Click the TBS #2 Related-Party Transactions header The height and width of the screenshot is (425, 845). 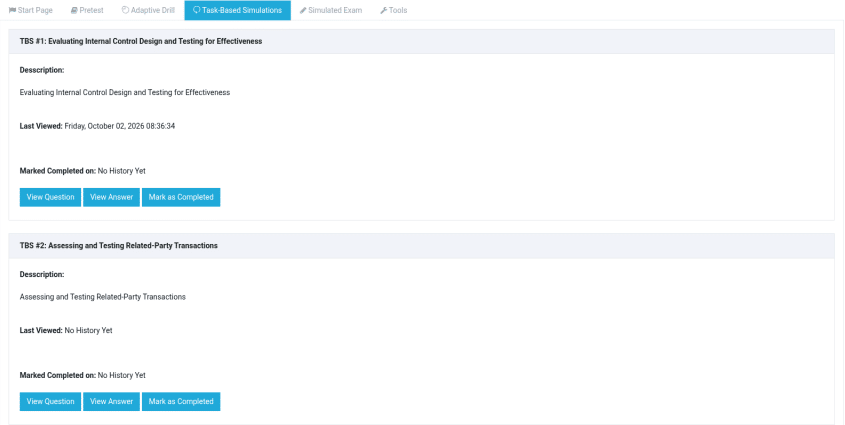click(421, 246)
